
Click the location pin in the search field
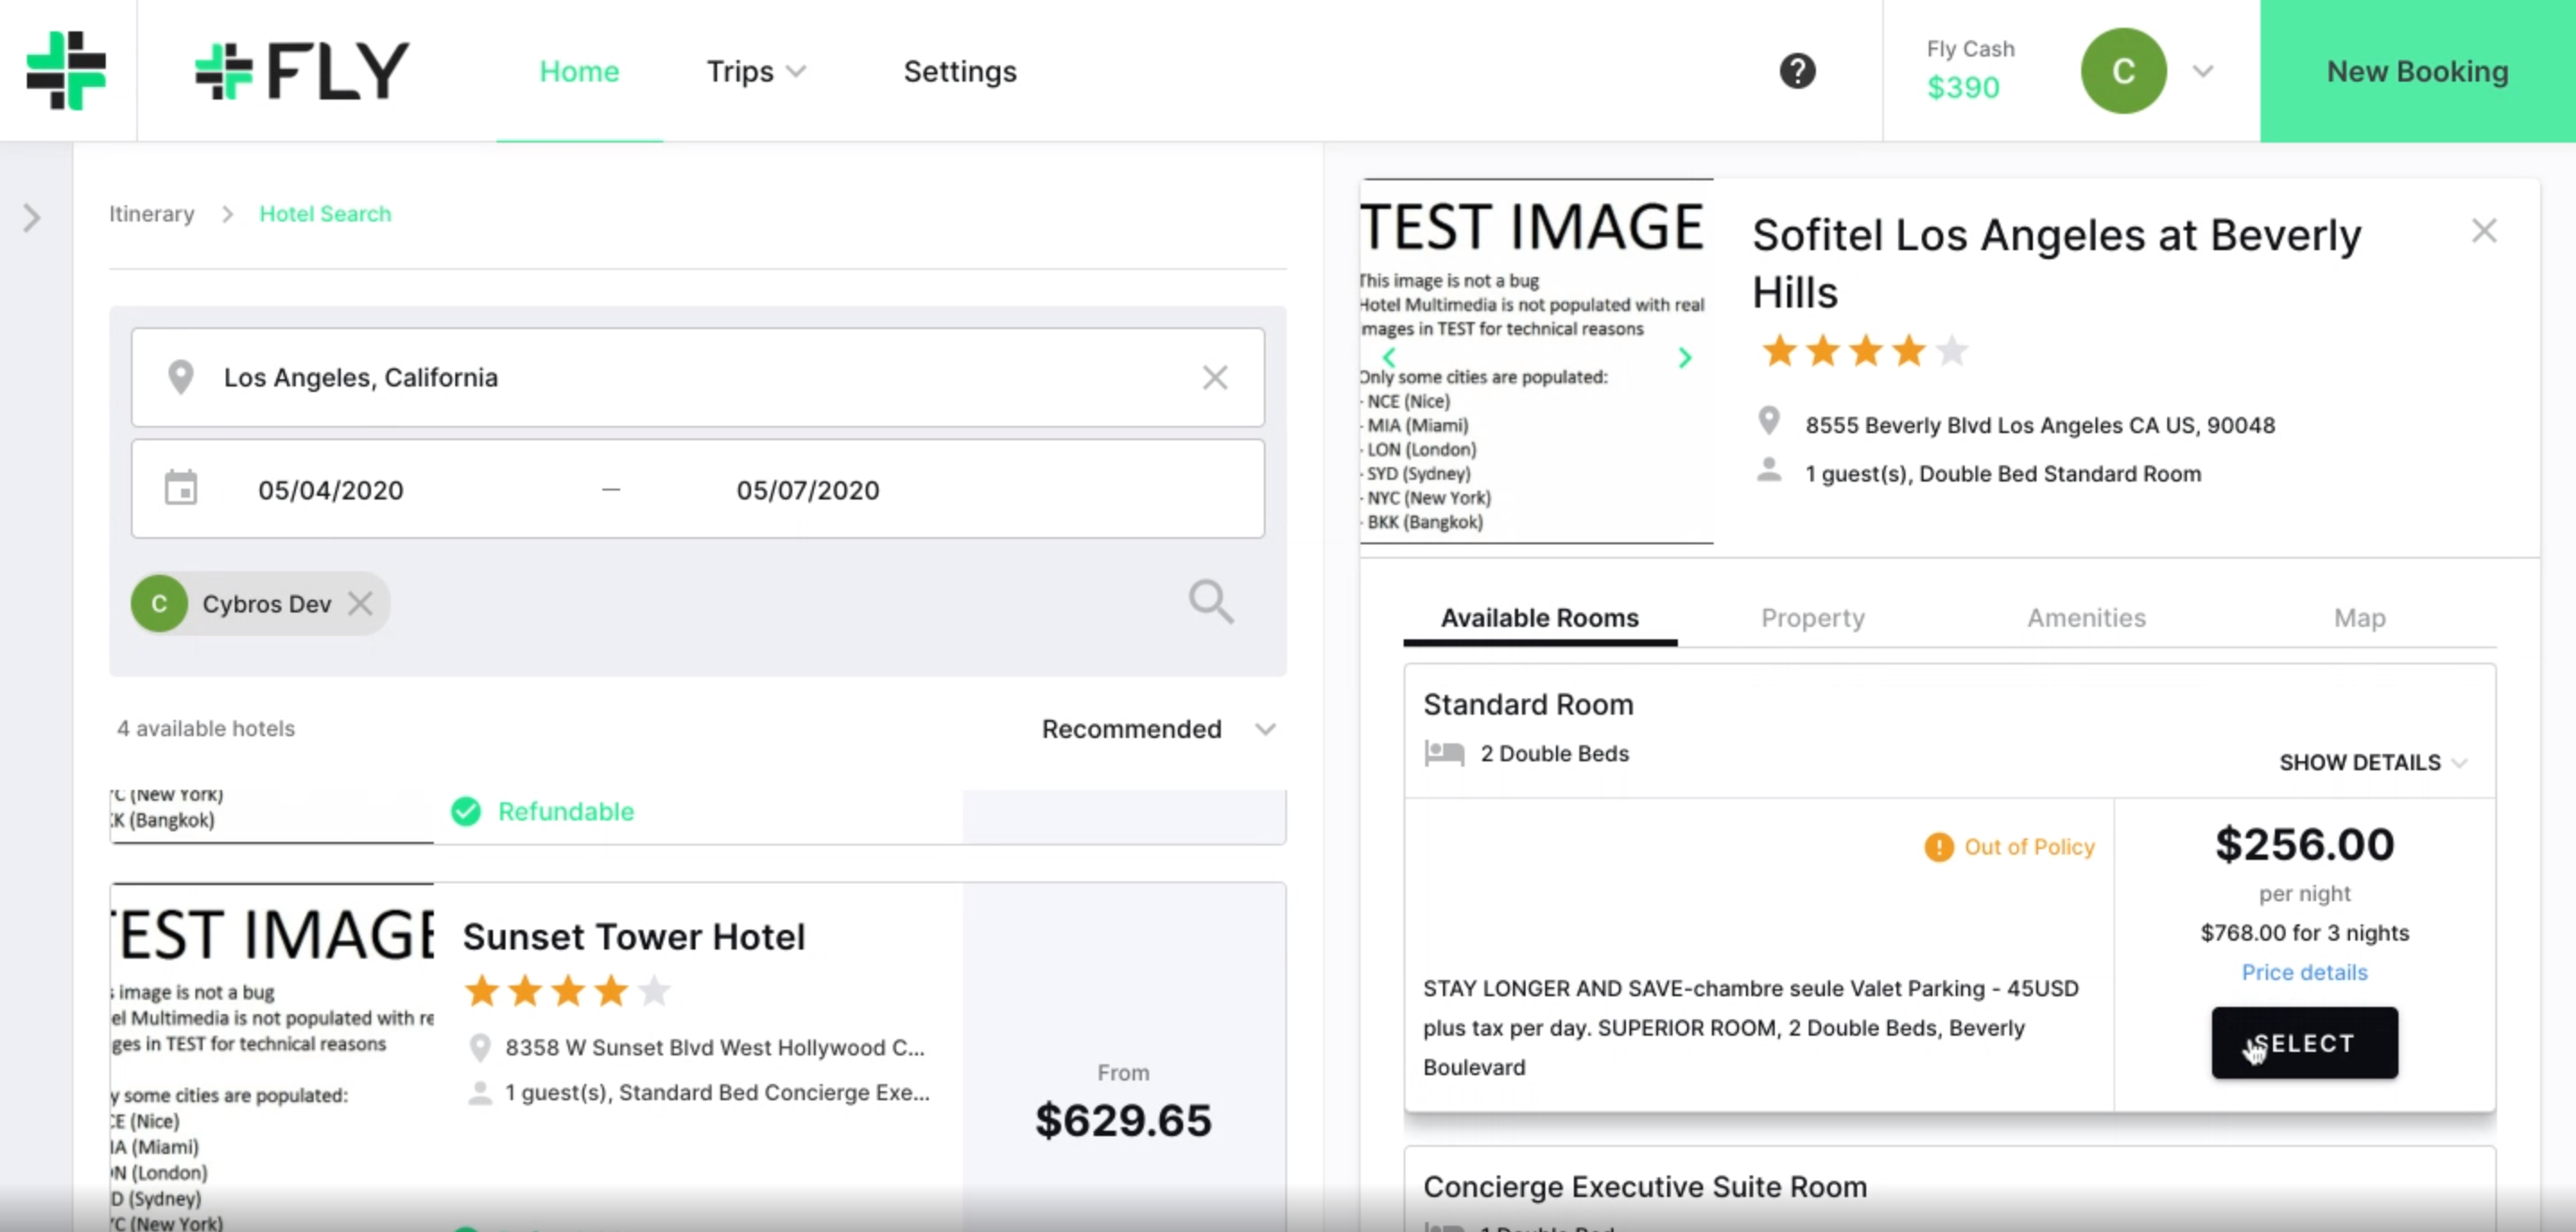[180, 377]
